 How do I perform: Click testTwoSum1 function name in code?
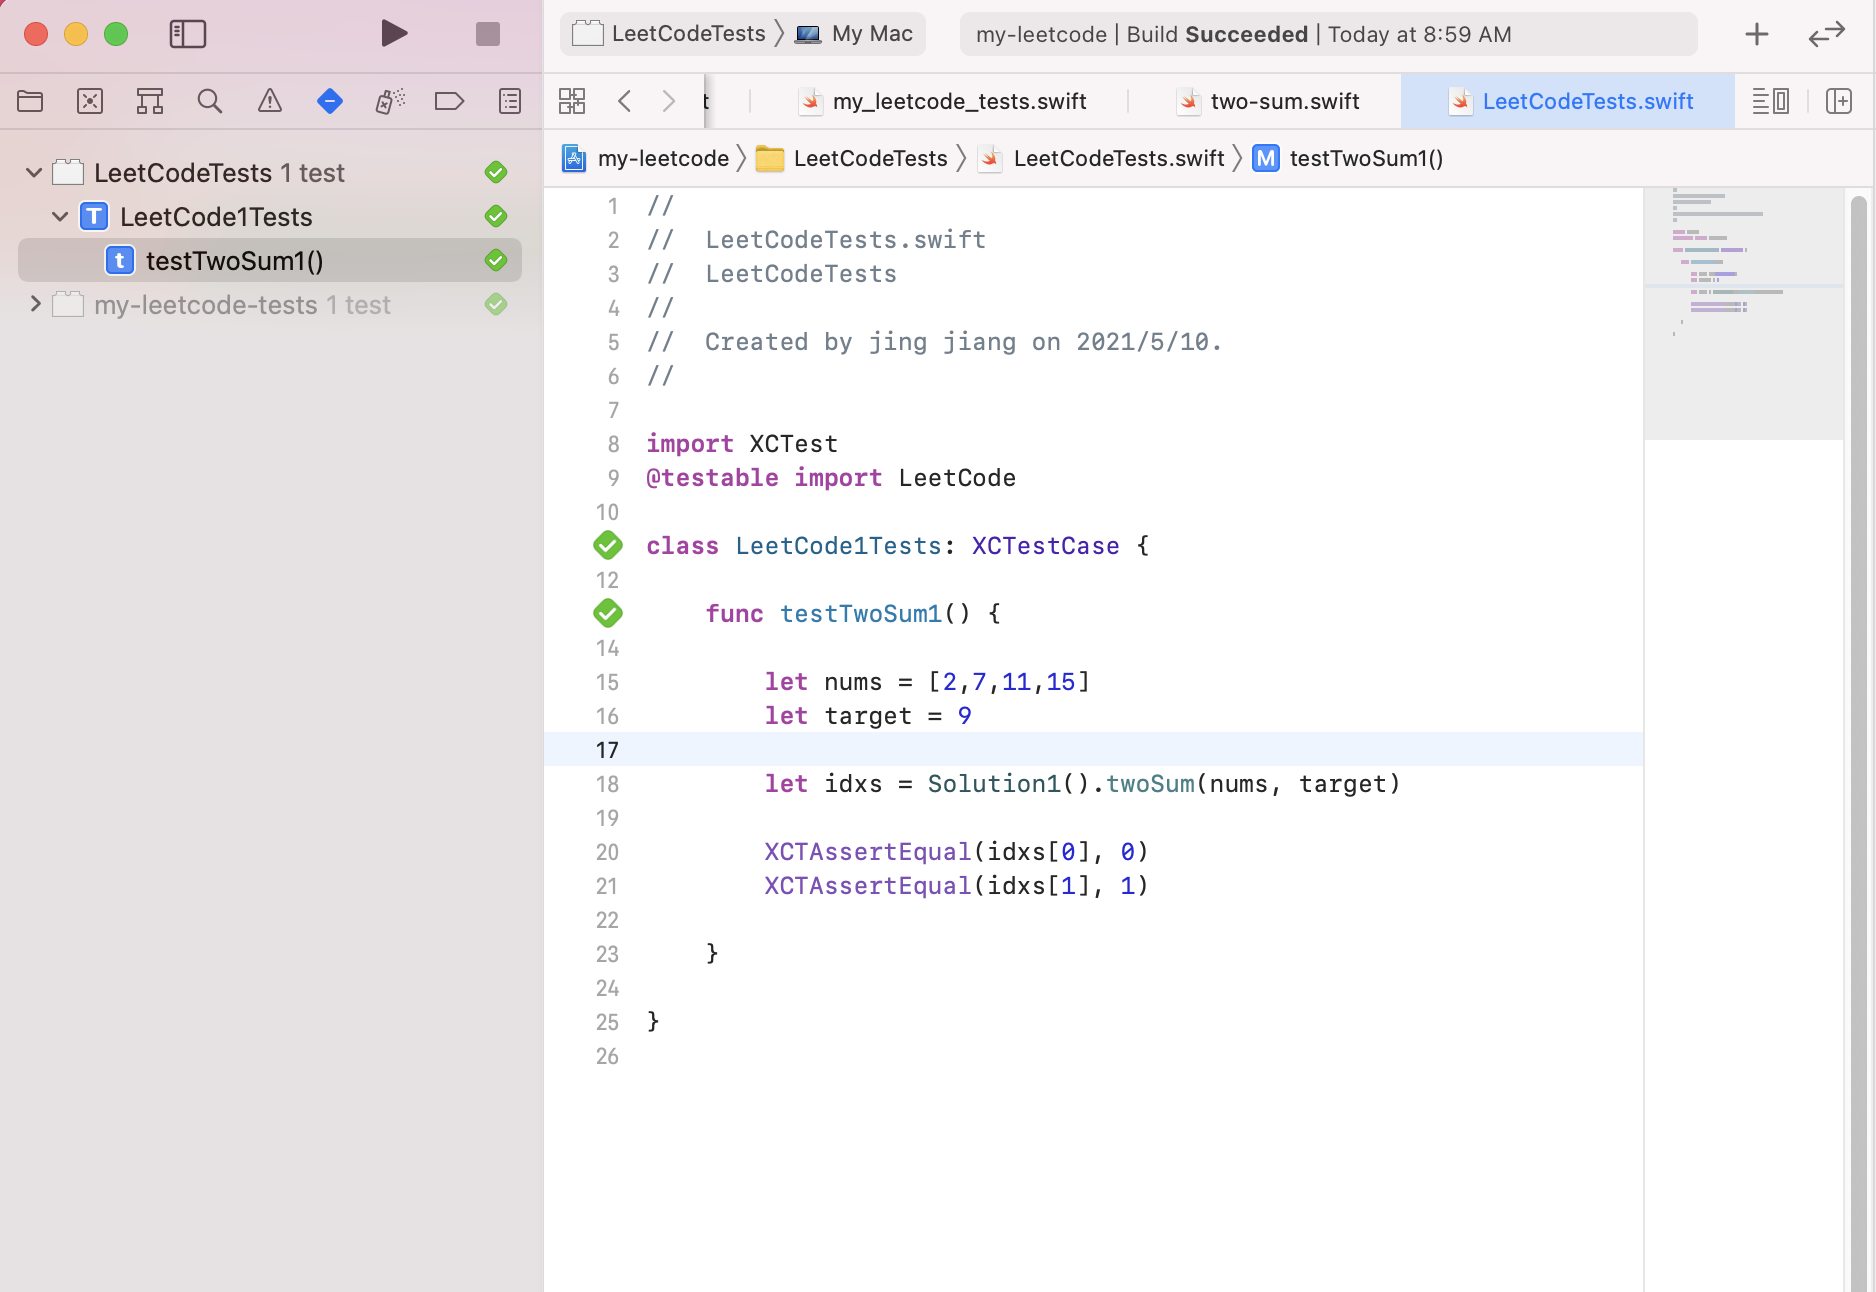861,614
